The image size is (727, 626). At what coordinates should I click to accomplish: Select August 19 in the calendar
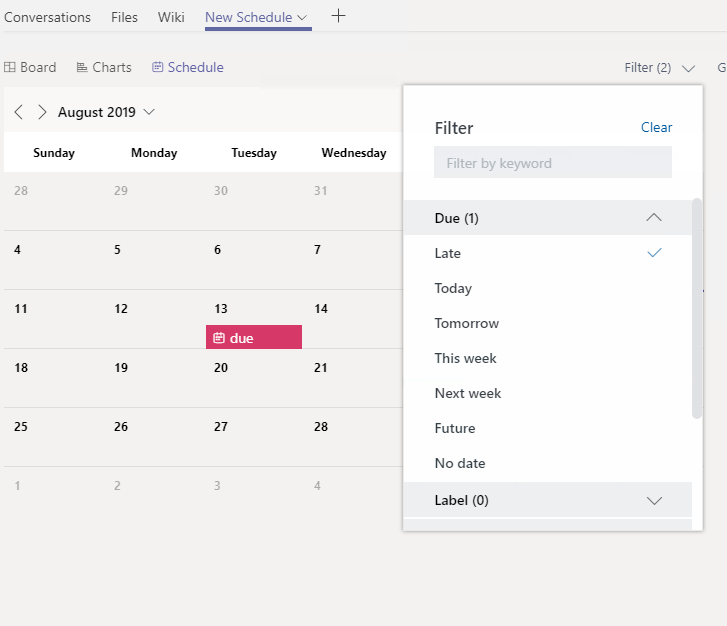pos(121,368)
